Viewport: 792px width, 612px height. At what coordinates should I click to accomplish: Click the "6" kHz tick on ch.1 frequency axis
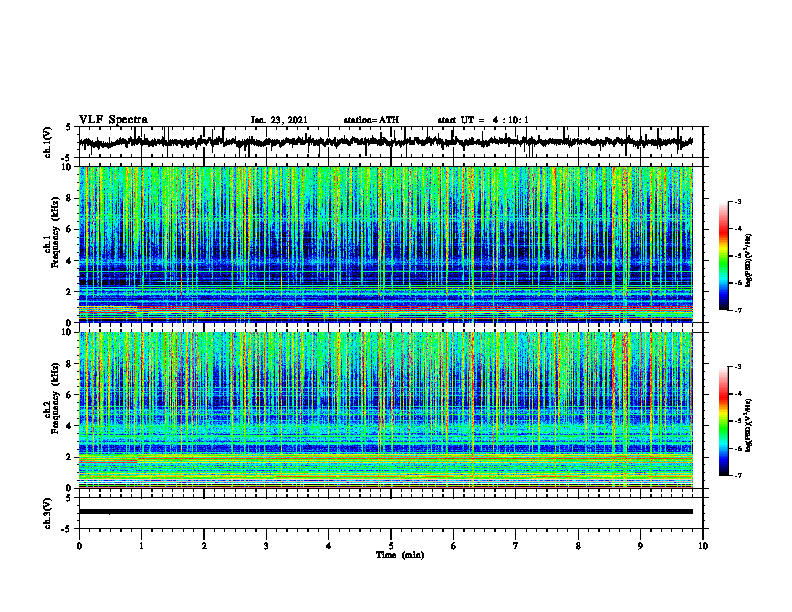pos(70,229)
